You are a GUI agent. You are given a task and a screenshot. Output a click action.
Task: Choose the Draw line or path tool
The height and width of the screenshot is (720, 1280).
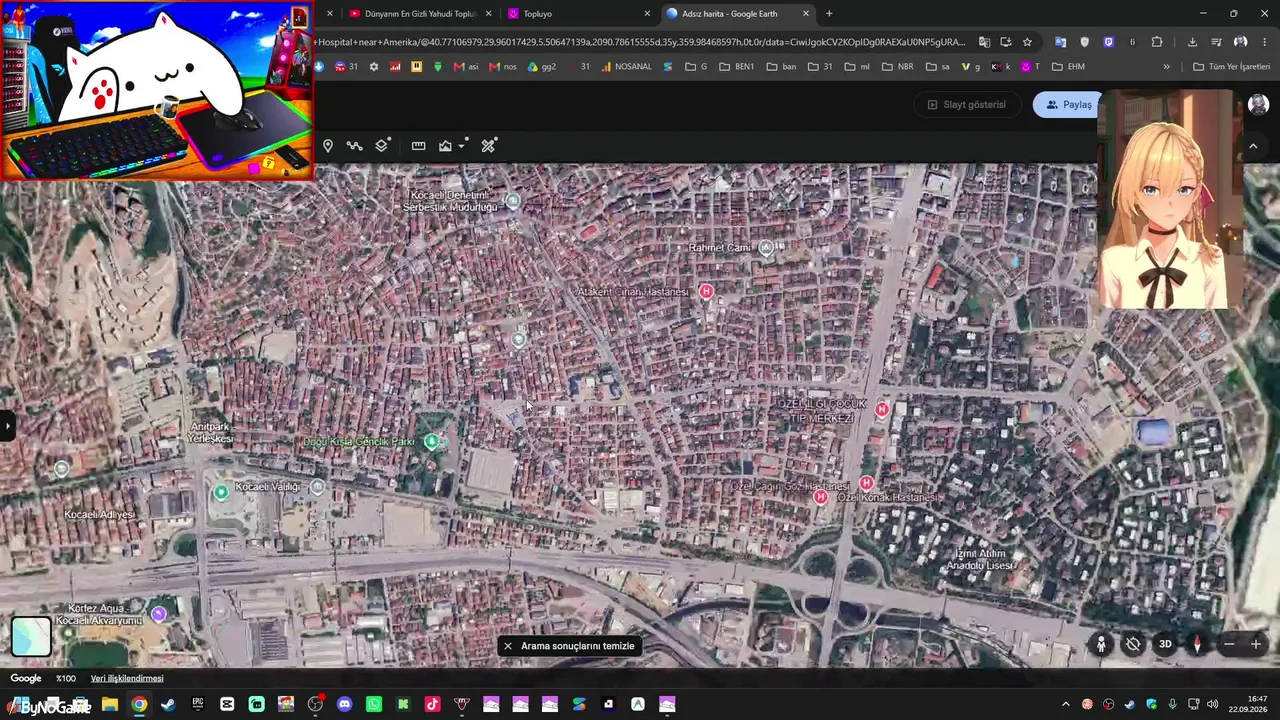pos(354,146)
